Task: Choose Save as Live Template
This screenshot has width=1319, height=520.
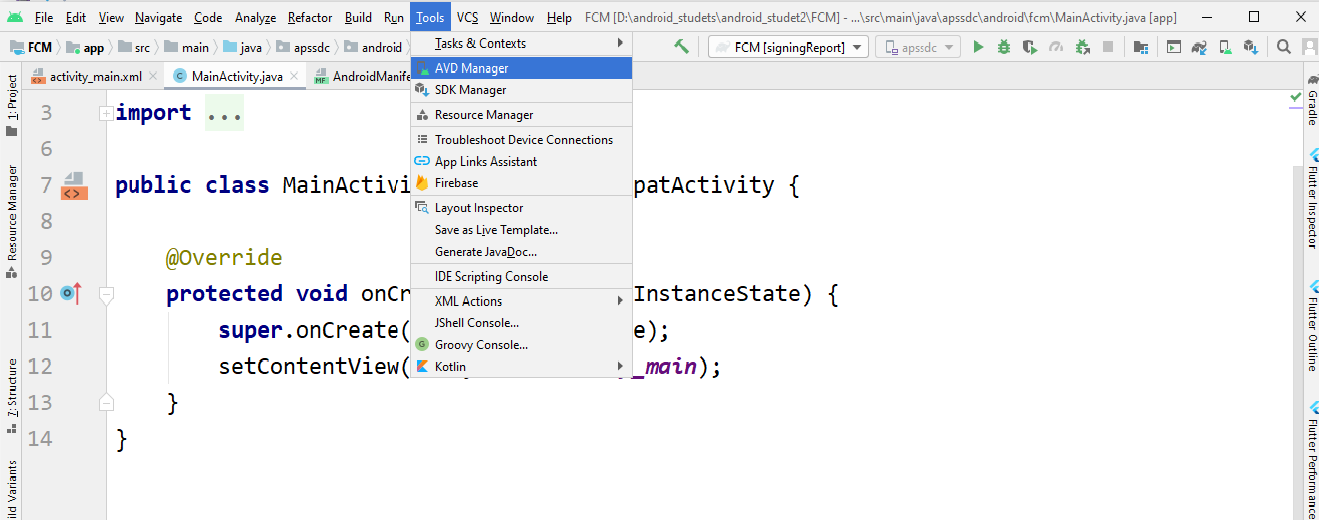Action: click(521, 230)
